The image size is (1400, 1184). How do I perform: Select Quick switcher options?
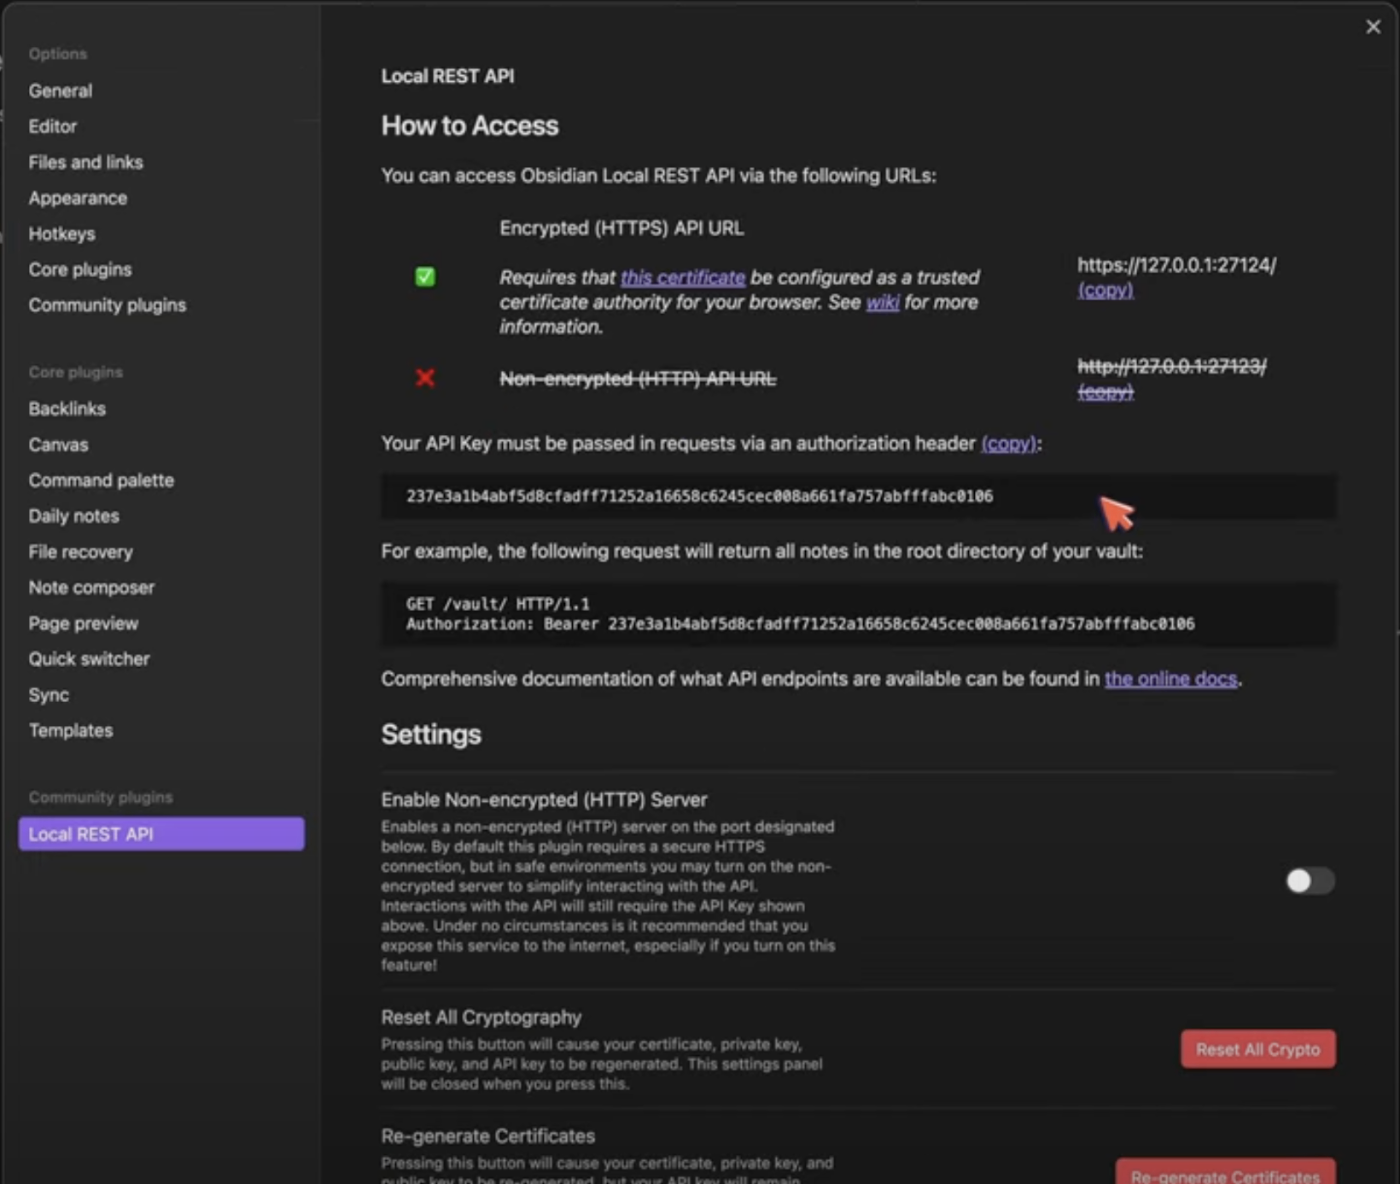click(x=89, y=659)
